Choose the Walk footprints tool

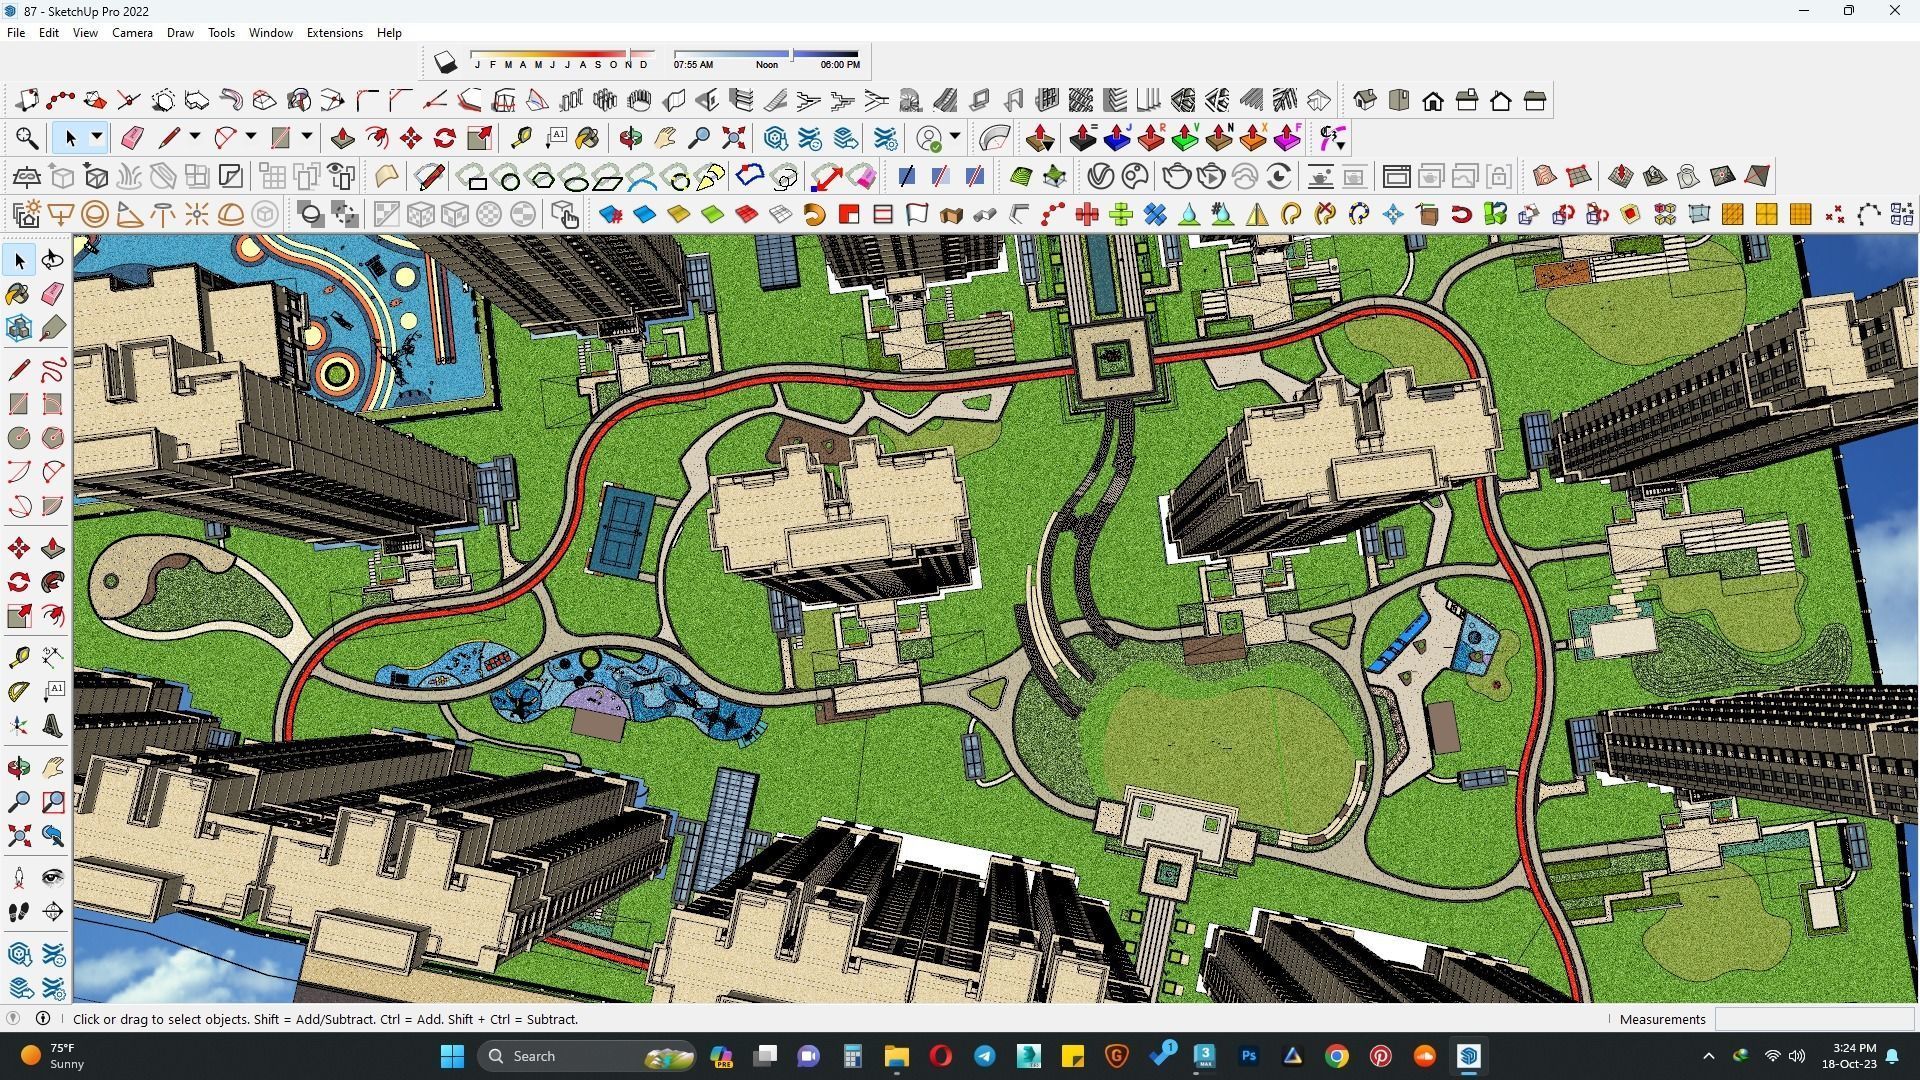click(19, 912)
